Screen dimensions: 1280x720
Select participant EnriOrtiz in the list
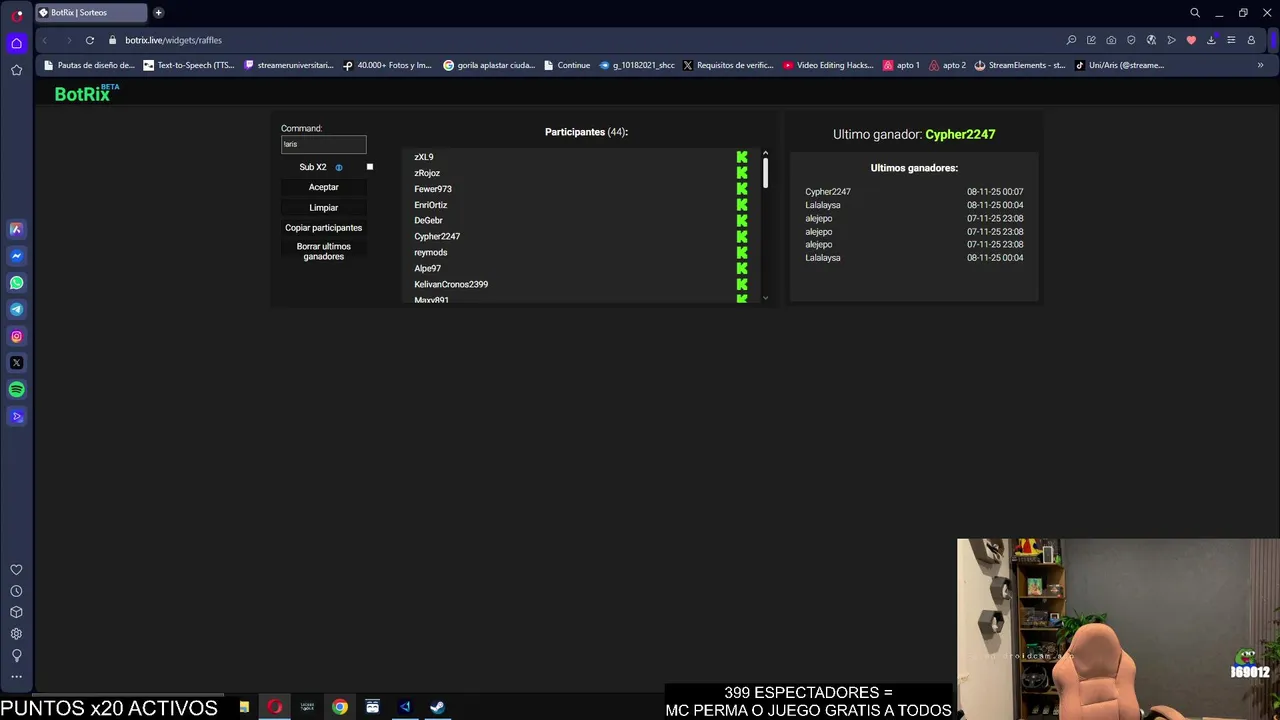pos(431,205)
